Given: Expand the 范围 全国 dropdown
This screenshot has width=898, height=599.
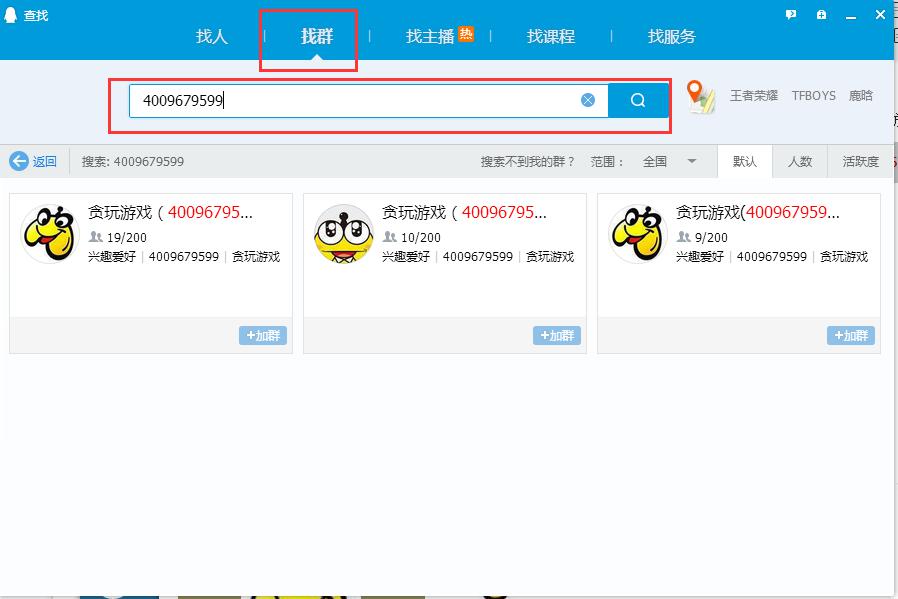Looking at the screenshot, I should (x=669, y=161).
